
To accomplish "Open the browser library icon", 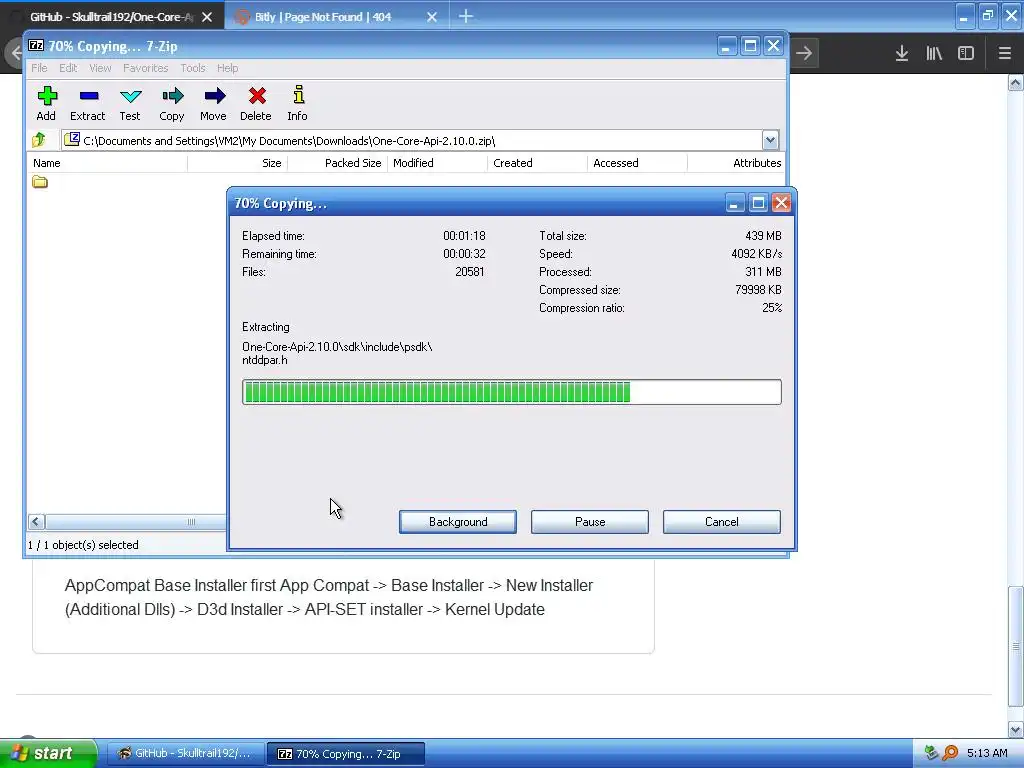I will pos(934,53).
